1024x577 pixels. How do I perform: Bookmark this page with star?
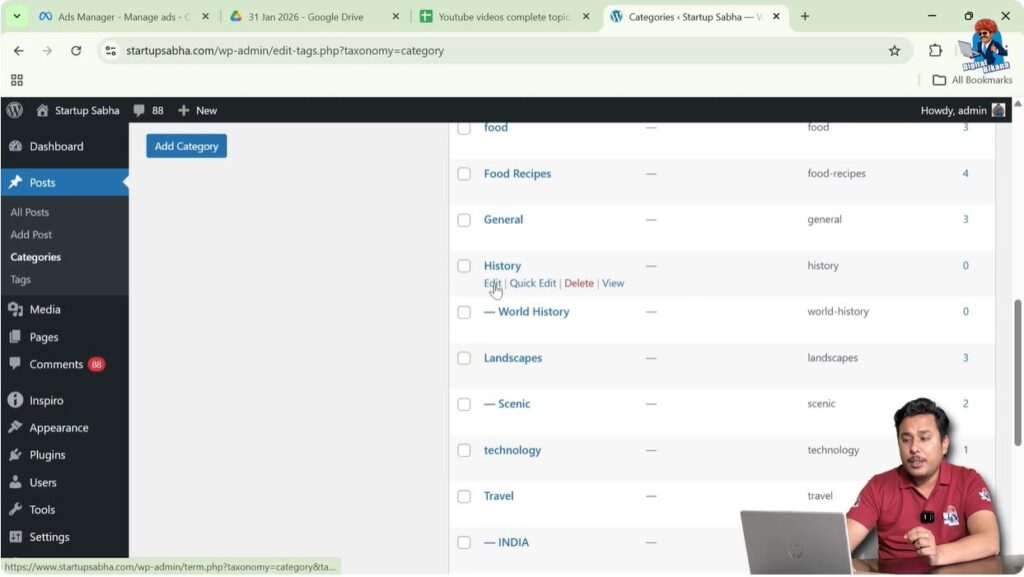[x=894, y=50]
